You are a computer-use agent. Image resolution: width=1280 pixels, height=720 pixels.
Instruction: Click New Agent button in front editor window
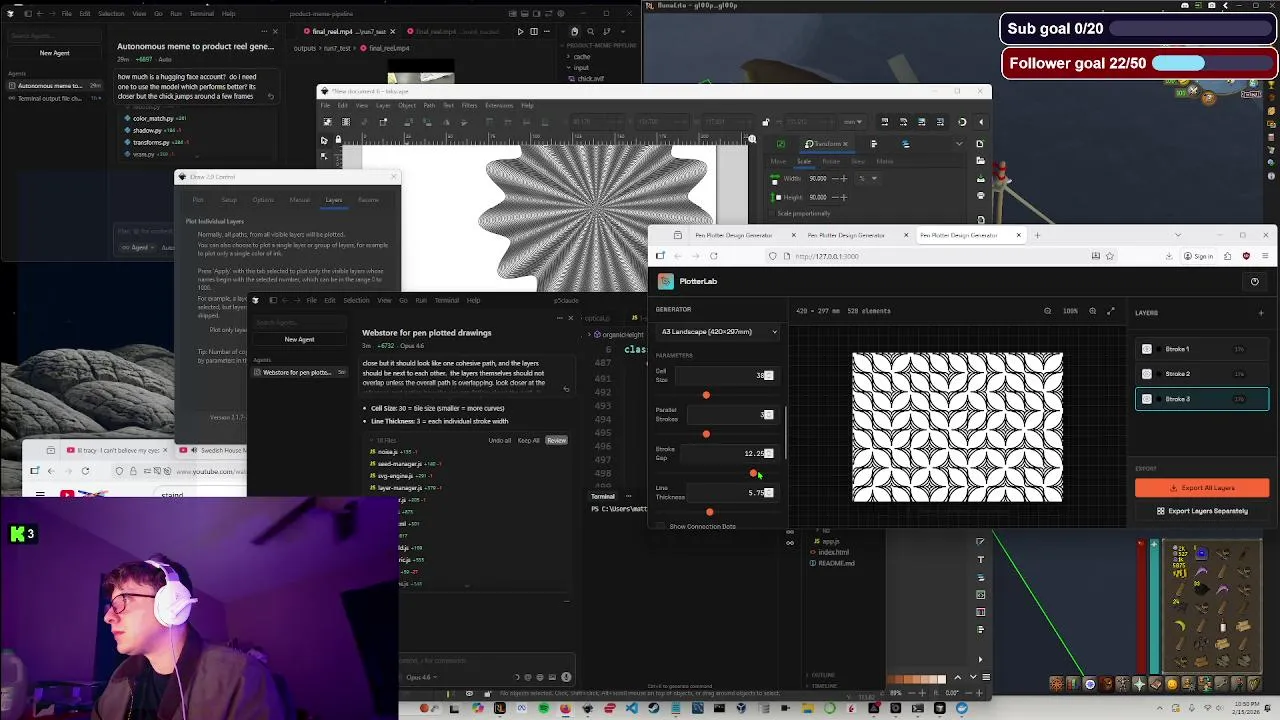point(299,339)
